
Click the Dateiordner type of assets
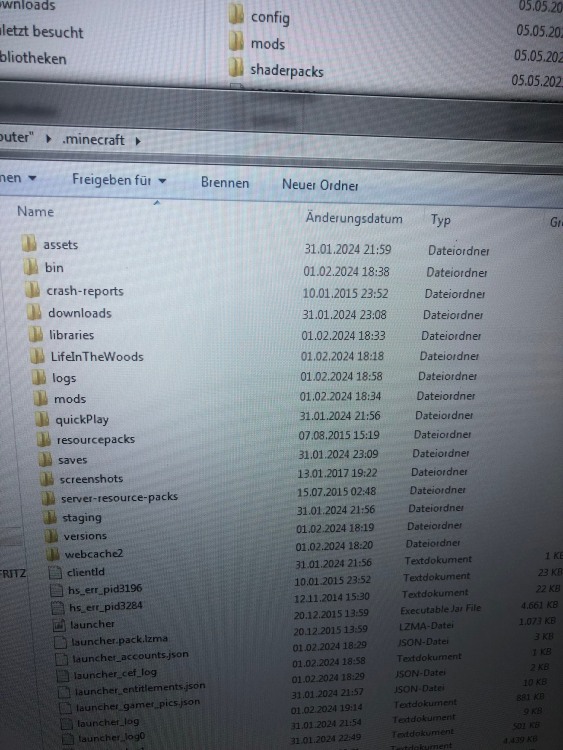[458, 251]
